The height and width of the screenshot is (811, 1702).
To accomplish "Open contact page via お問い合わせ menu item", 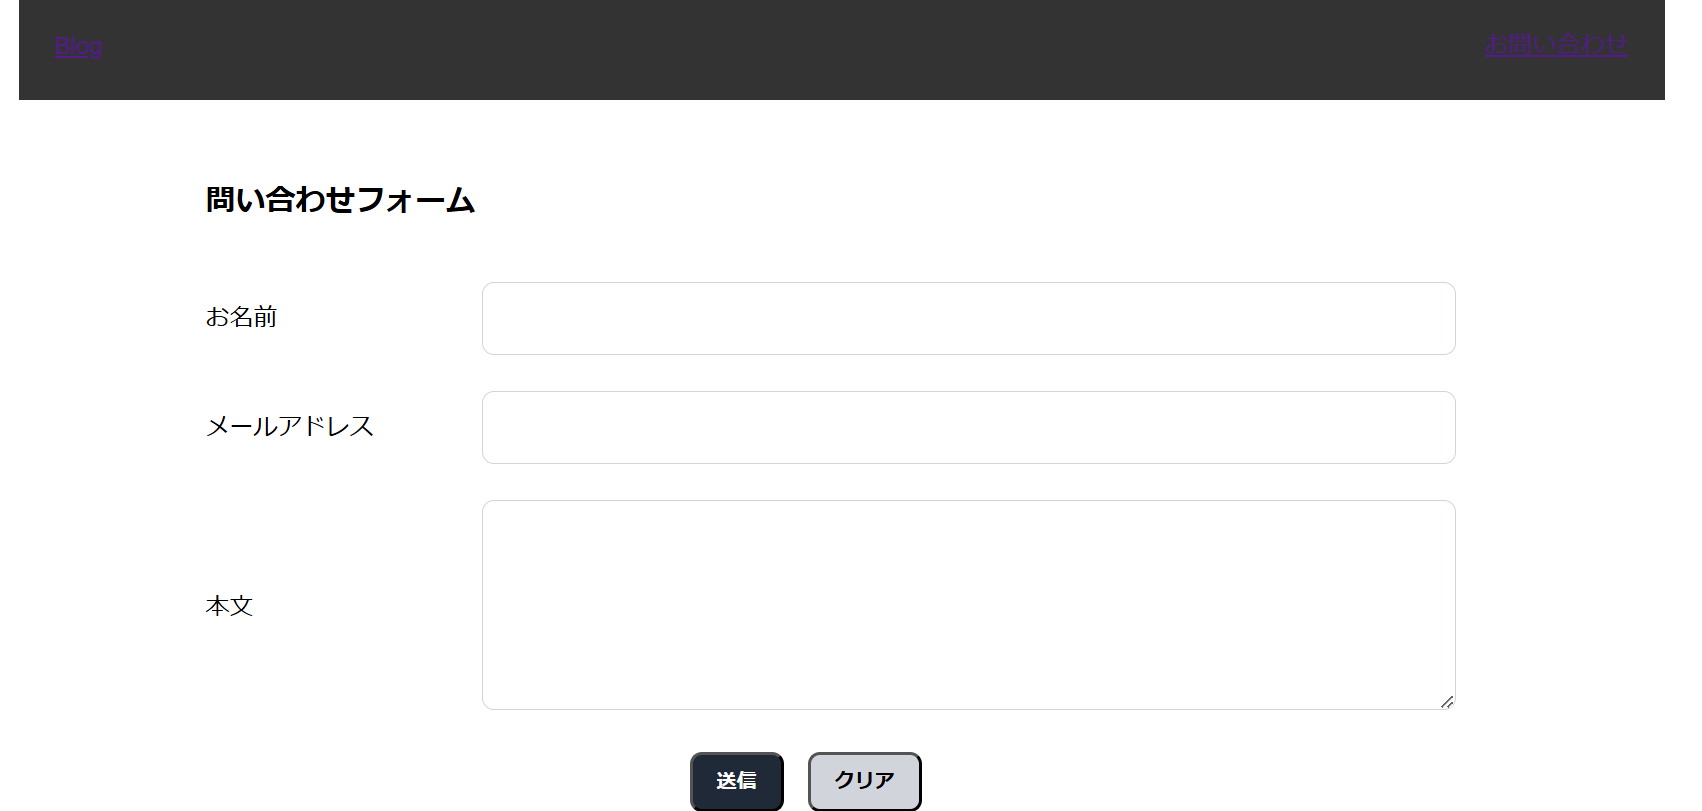I will (1556, 45).
